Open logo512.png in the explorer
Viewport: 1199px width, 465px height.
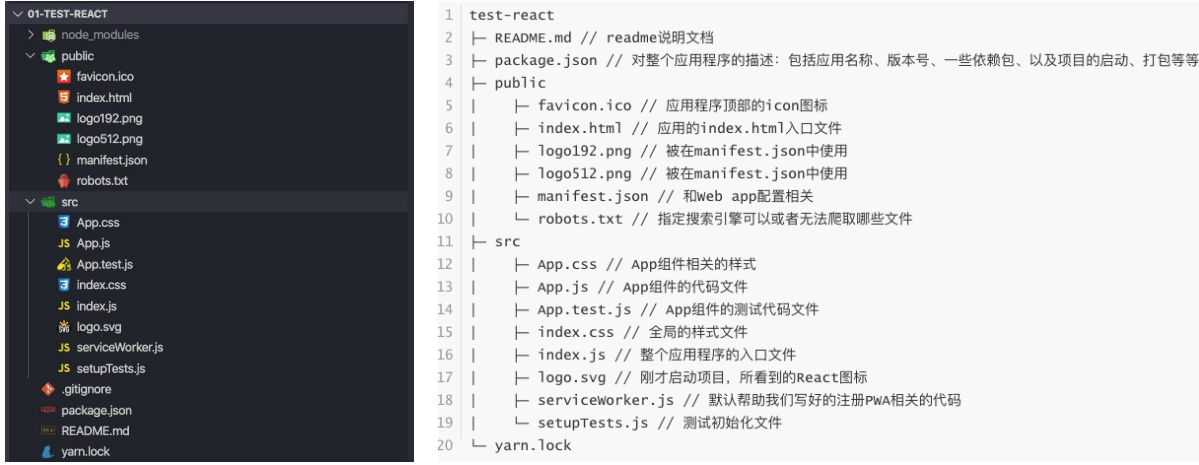click(x=109, y=139)
